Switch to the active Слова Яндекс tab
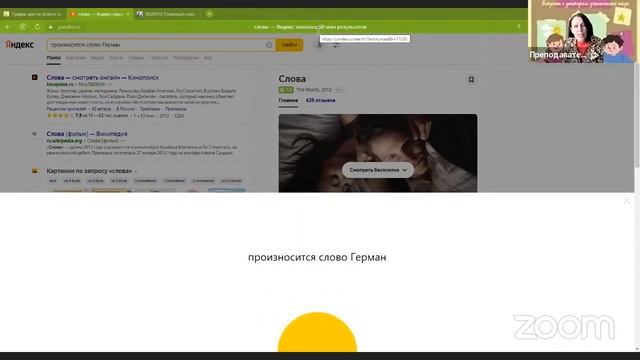The image size is (640, 360). (x=100, y=14)
